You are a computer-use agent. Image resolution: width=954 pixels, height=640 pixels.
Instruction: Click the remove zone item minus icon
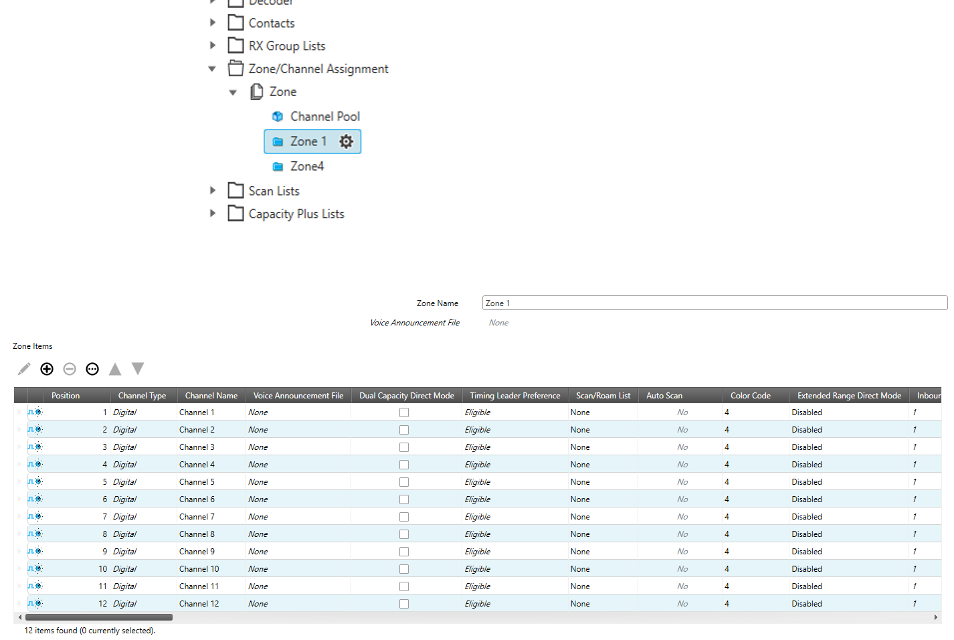tap(69, 369)
